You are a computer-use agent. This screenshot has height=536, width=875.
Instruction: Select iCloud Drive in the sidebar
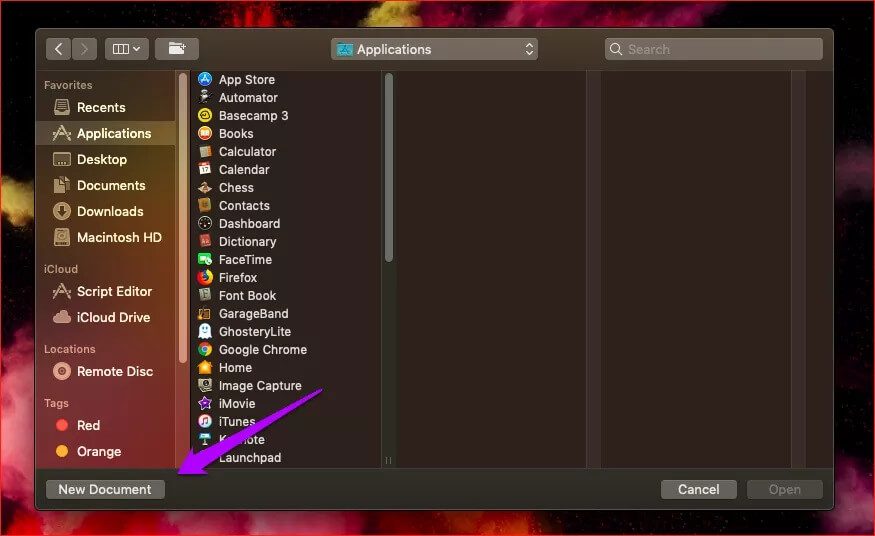coord(106,317)
